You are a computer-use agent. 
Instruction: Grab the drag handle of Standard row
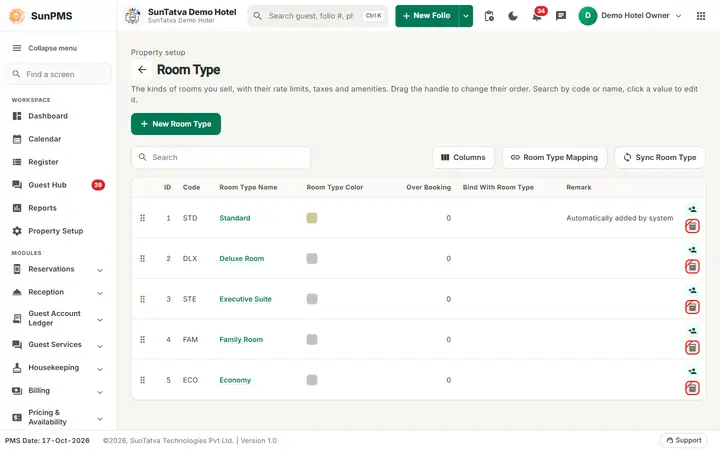(x=142, y=218)
